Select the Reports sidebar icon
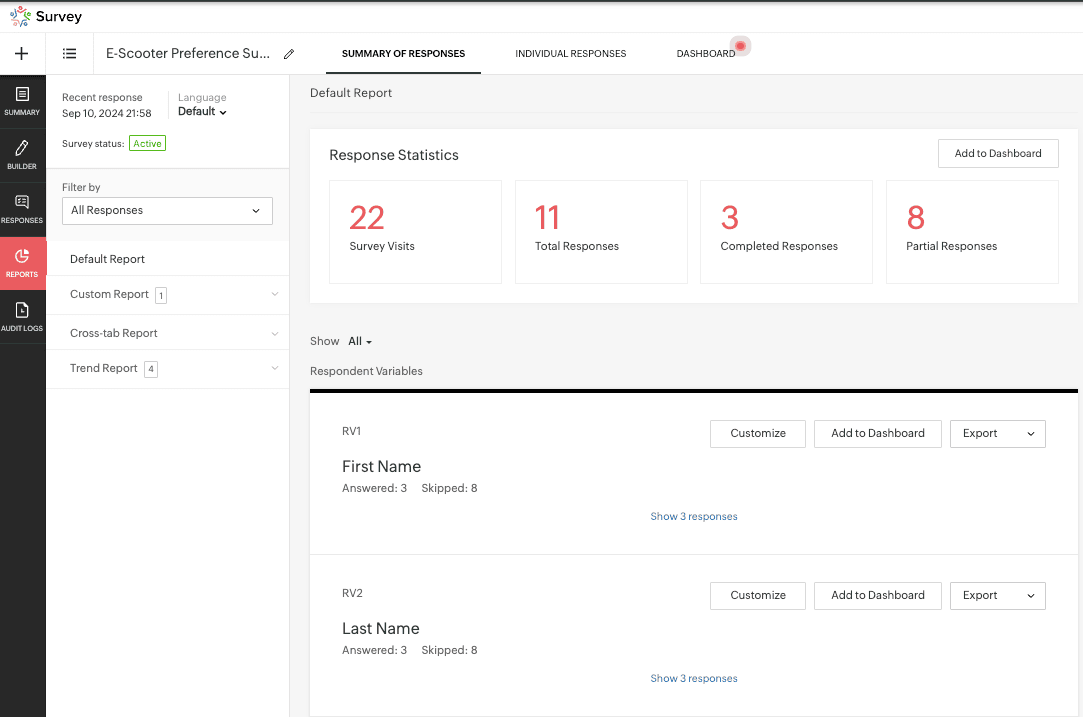This screenshot has width=1083, height=717. (22, 263)
